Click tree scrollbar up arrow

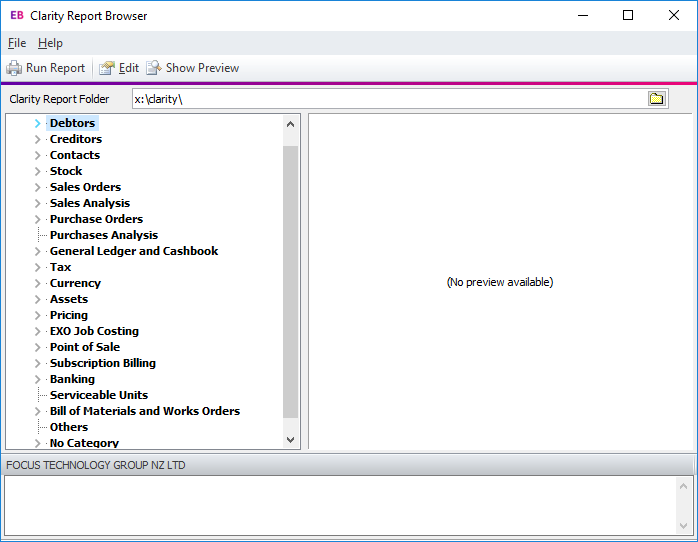(x=290, y=124)
